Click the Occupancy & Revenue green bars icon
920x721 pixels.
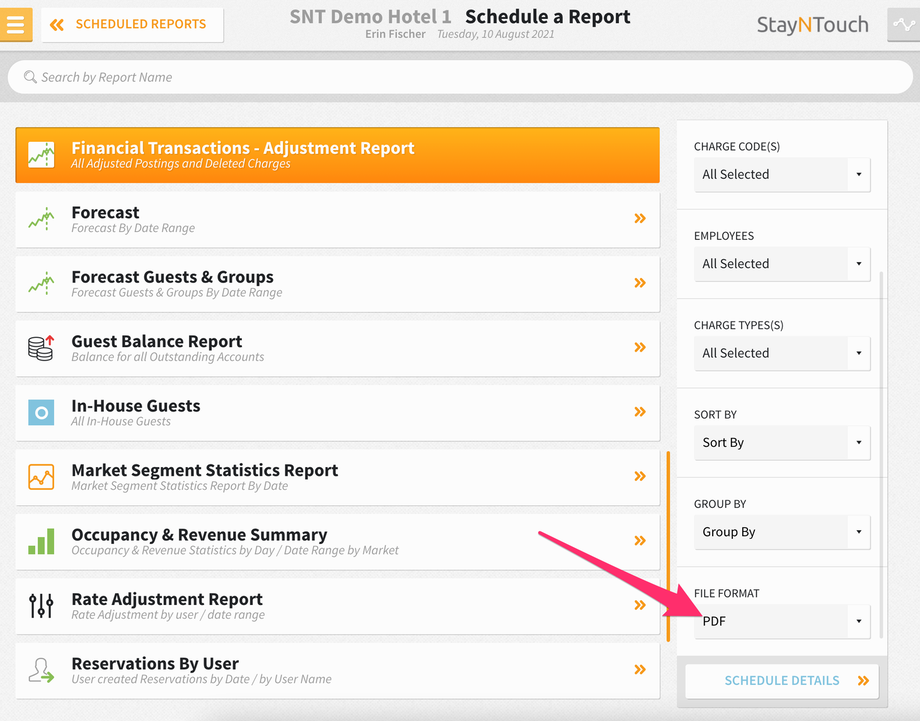(41, 541)
